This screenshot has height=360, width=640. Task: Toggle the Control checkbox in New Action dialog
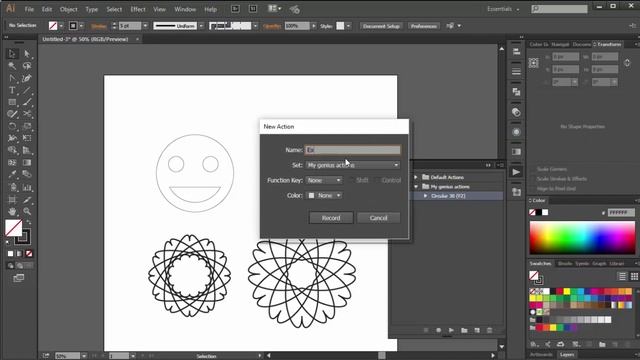click(x=377, y=180)
